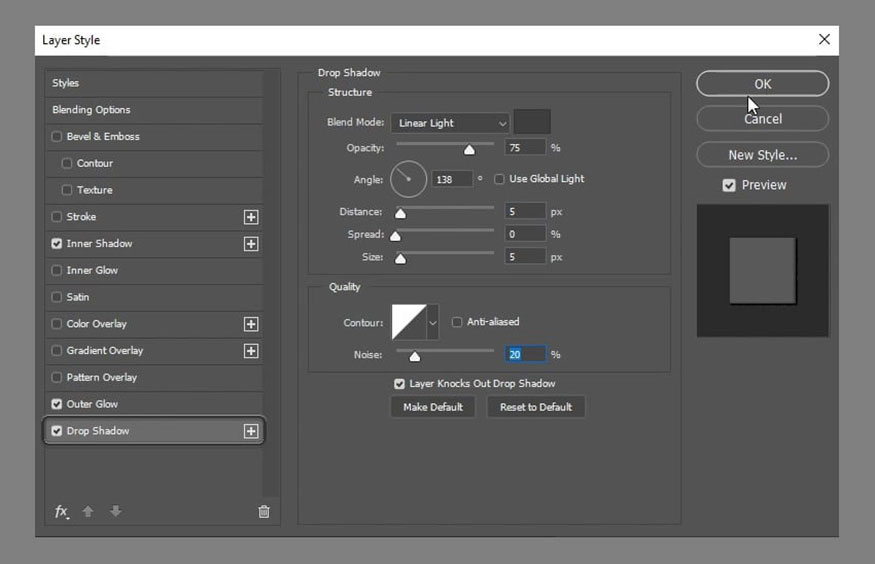Enable the Inner Glow checkbox
Screen dimensions: 875x564
[56, 270]
